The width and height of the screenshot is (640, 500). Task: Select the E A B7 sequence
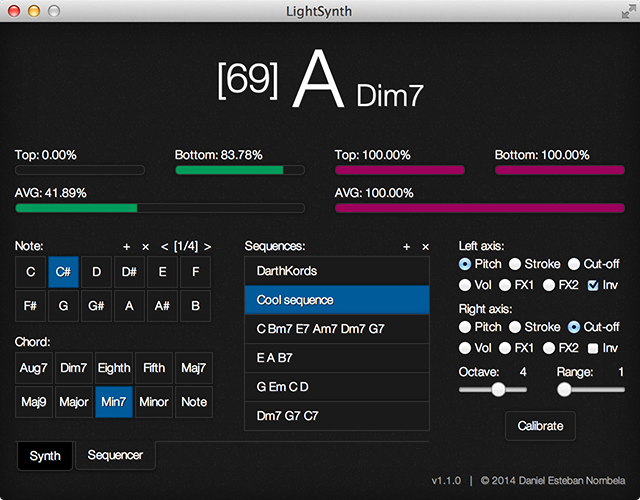point(337,358)
